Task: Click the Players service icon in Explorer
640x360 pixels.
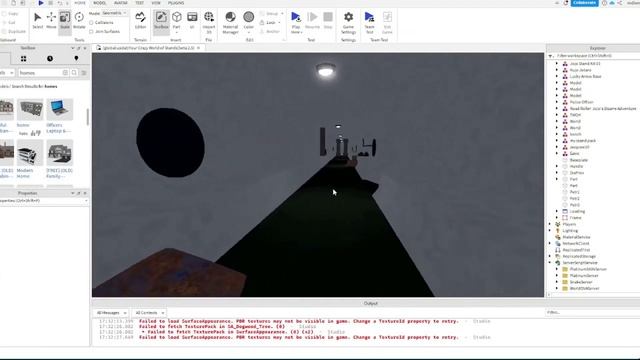Action: [x=558, y=224]
